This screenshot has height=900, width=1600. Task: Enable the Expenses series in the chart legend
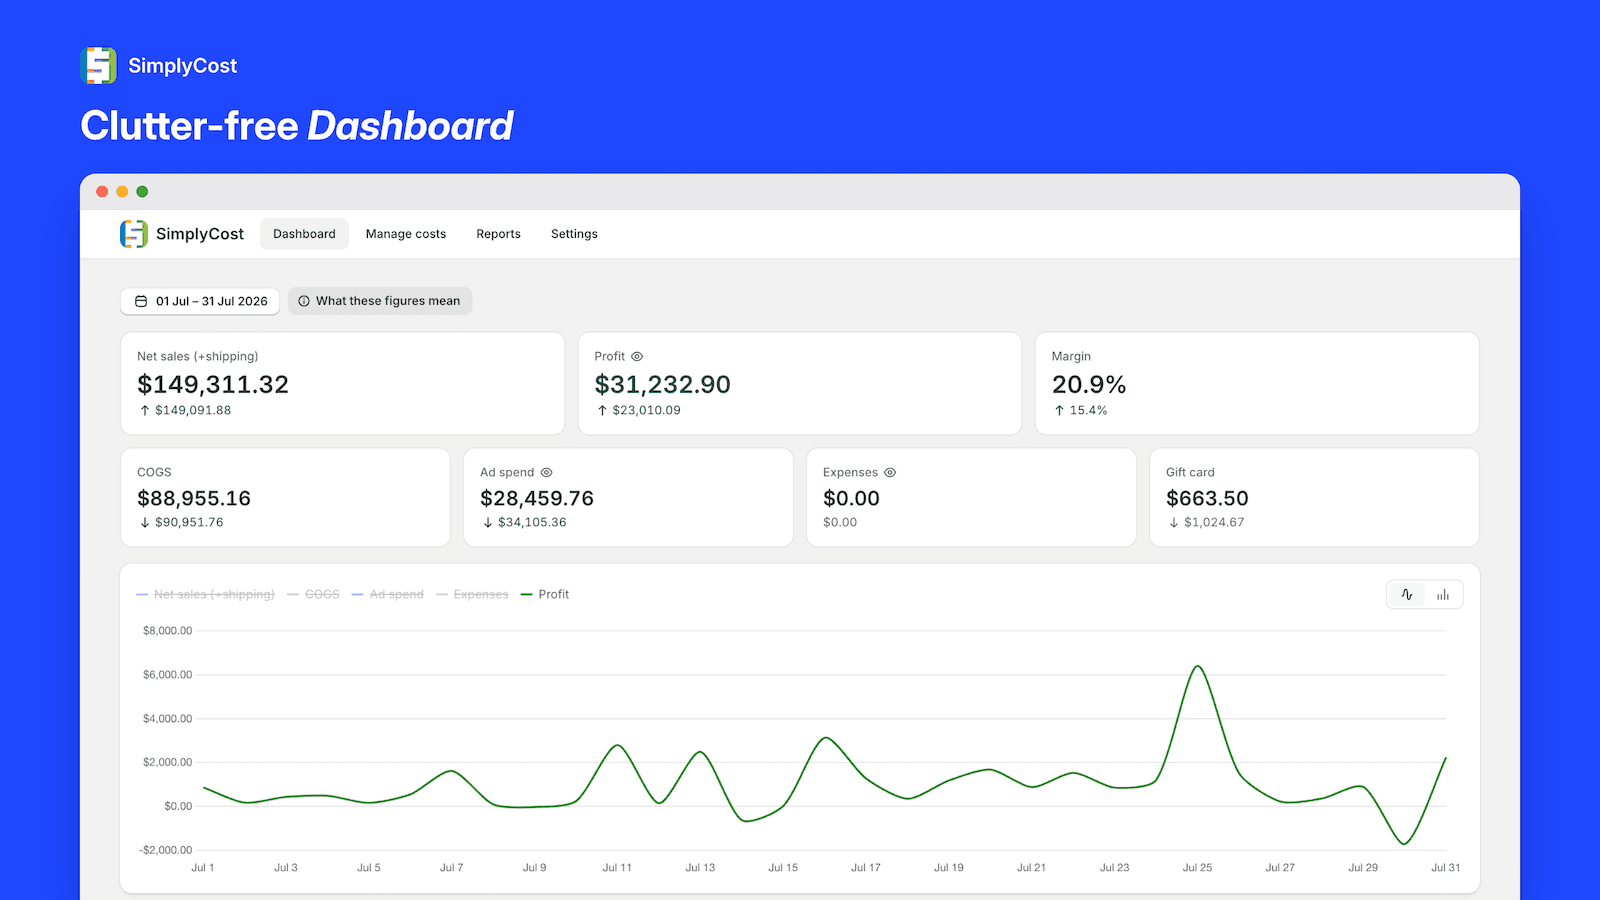coord(472,594)
